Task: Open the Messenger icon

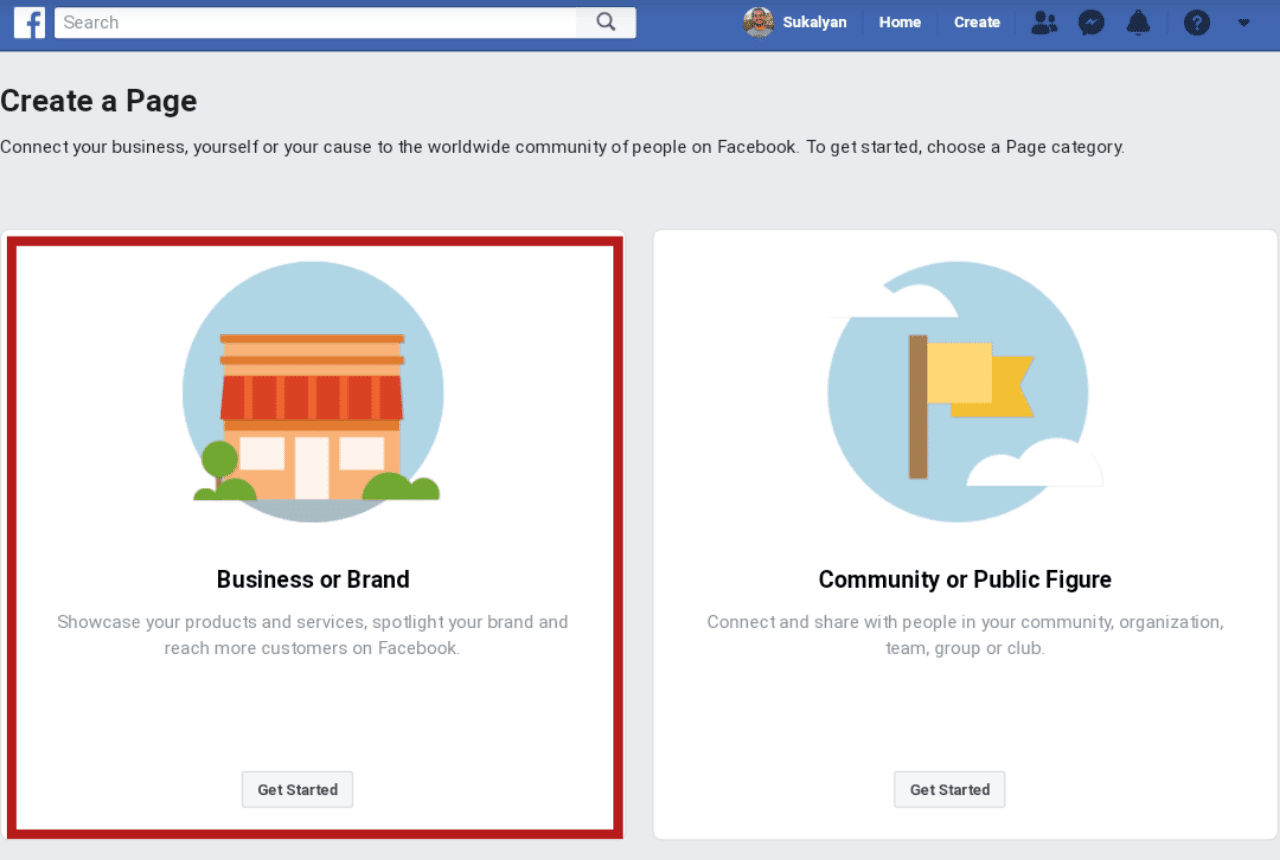Action: [x=1091, y=22]
